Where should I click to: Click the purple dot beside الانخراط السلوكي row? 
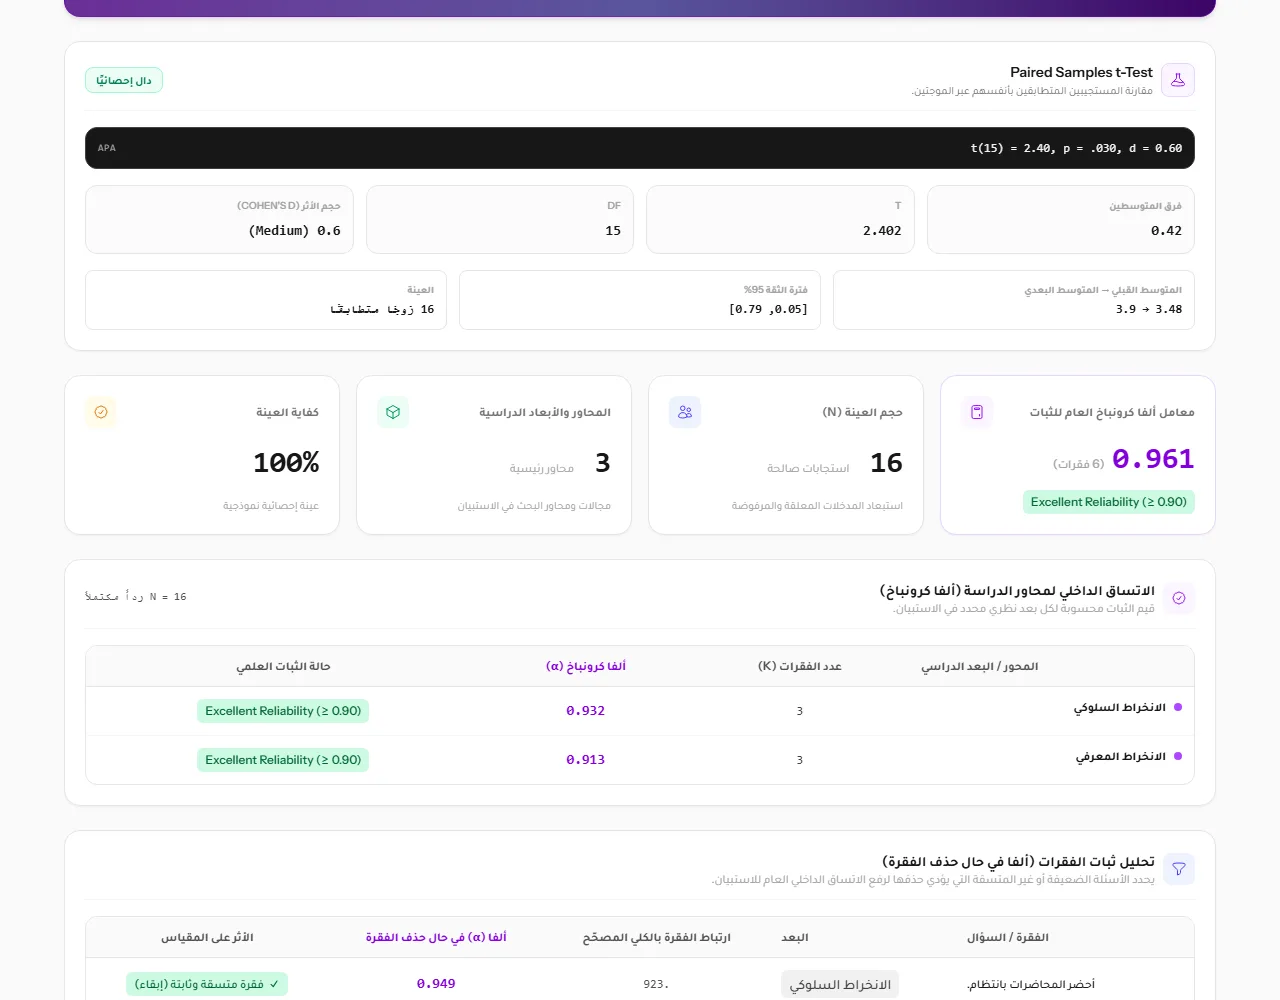[x=1178, y=707]
